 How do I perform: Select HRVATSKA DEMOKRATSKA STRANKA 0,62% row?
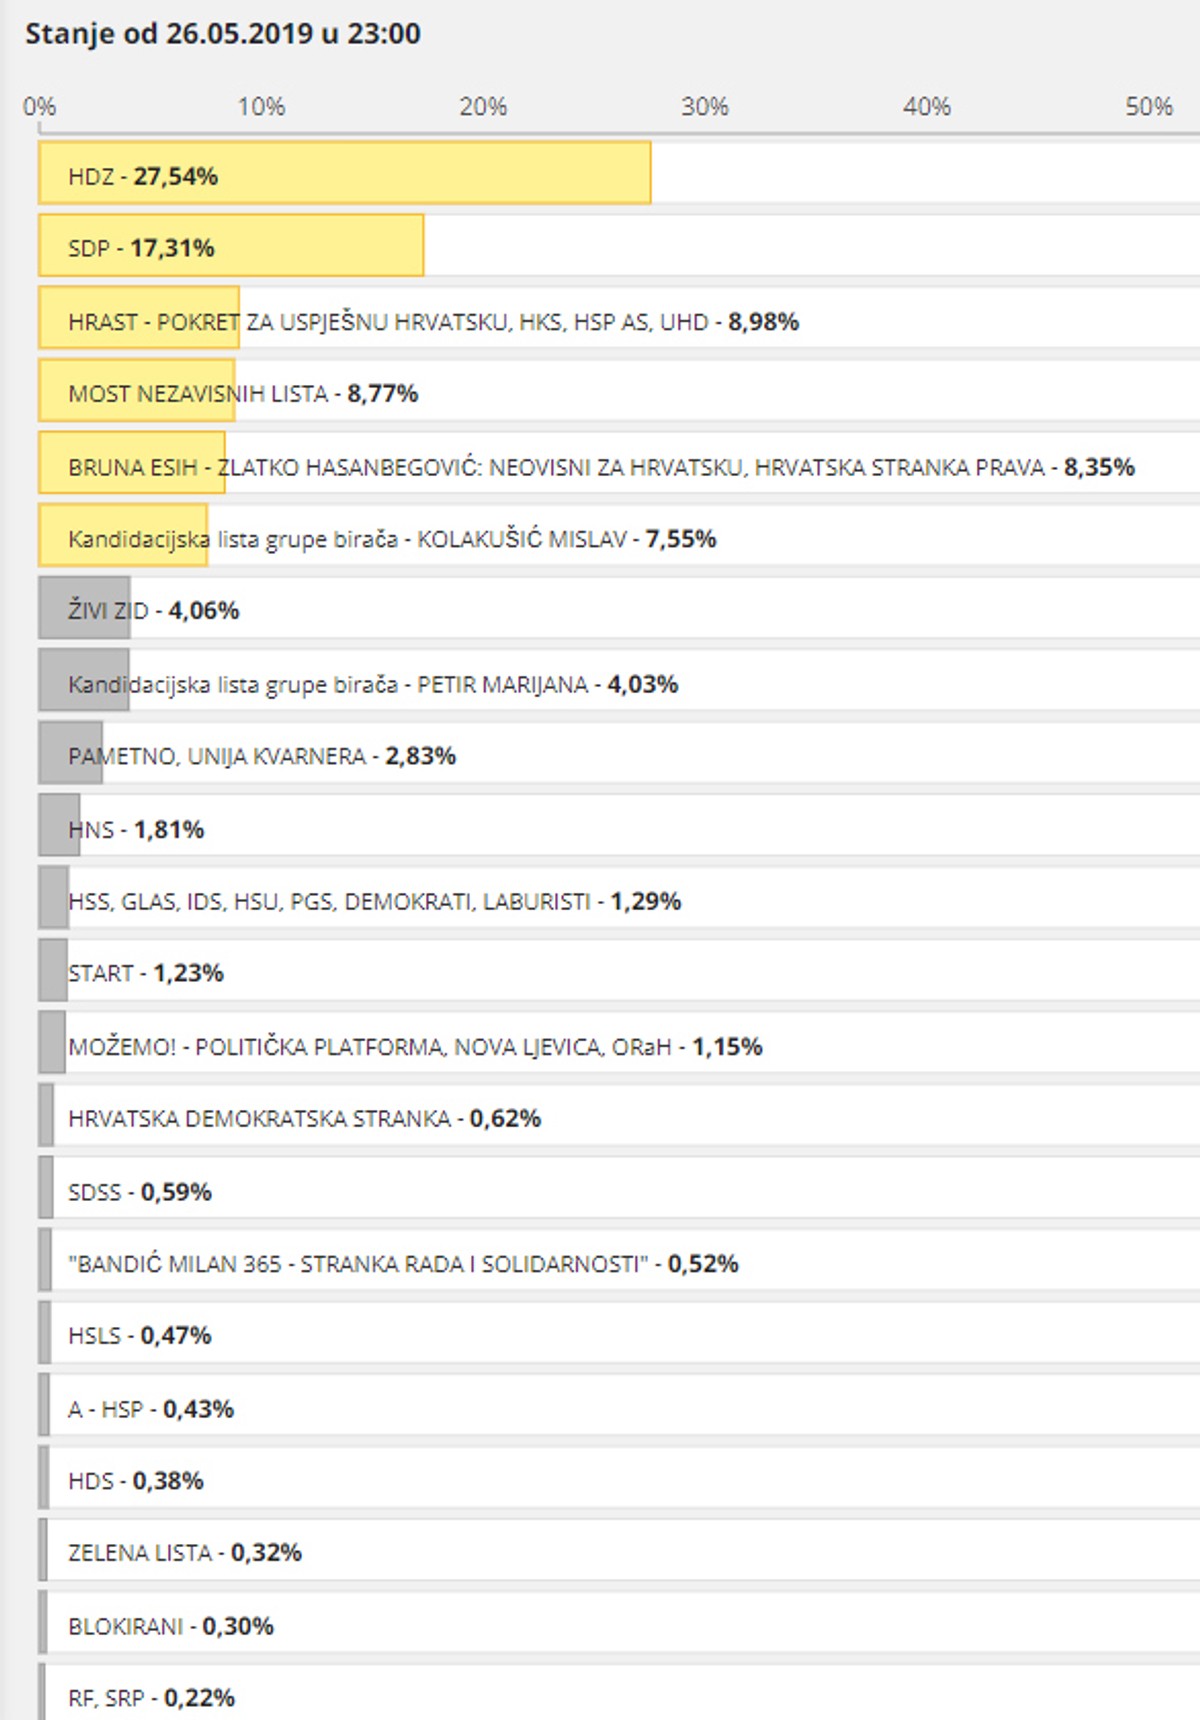click(304, 1117)
